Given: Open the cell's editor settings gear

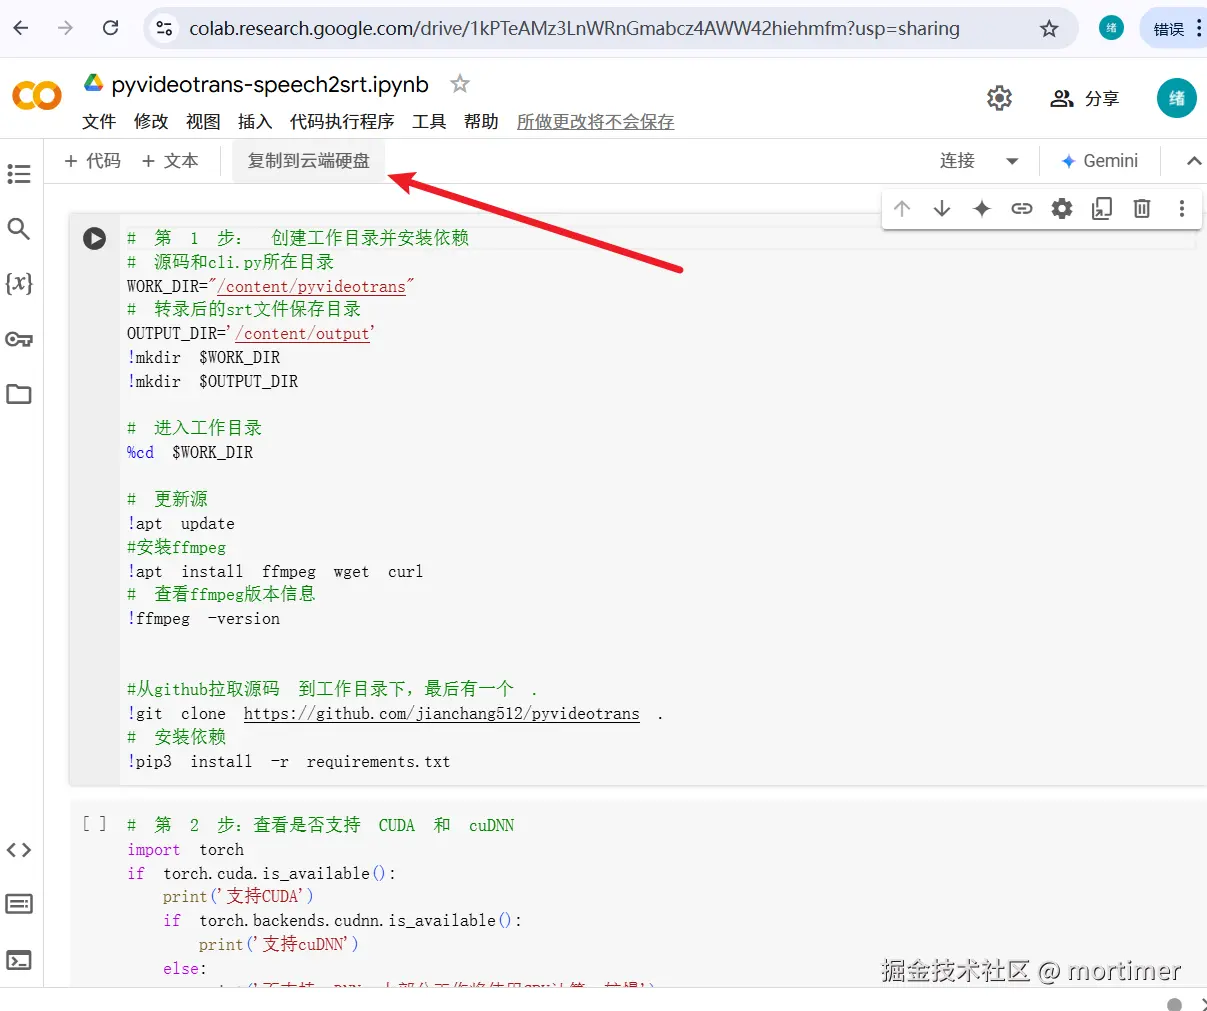Looking at the screenshot, I should coord(1062,208).
